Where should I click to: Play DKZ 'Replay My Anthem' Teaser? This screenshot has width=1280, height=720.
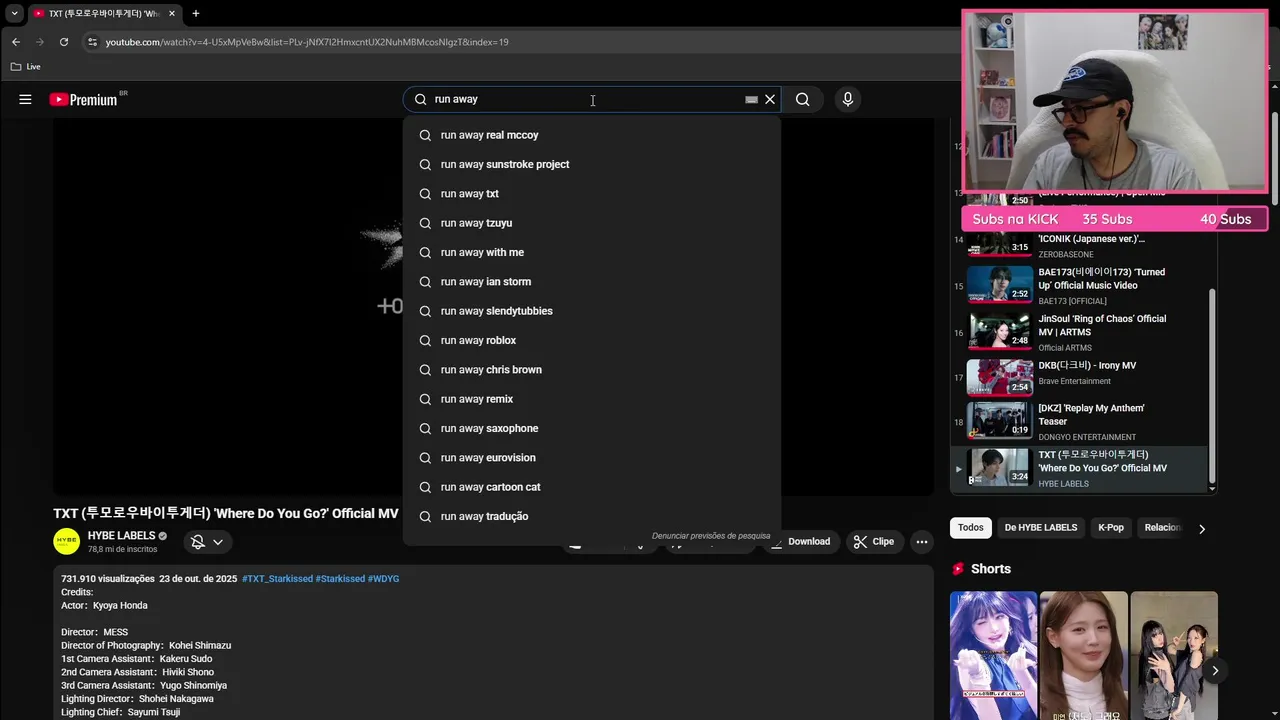click(x=1079, y=421)
